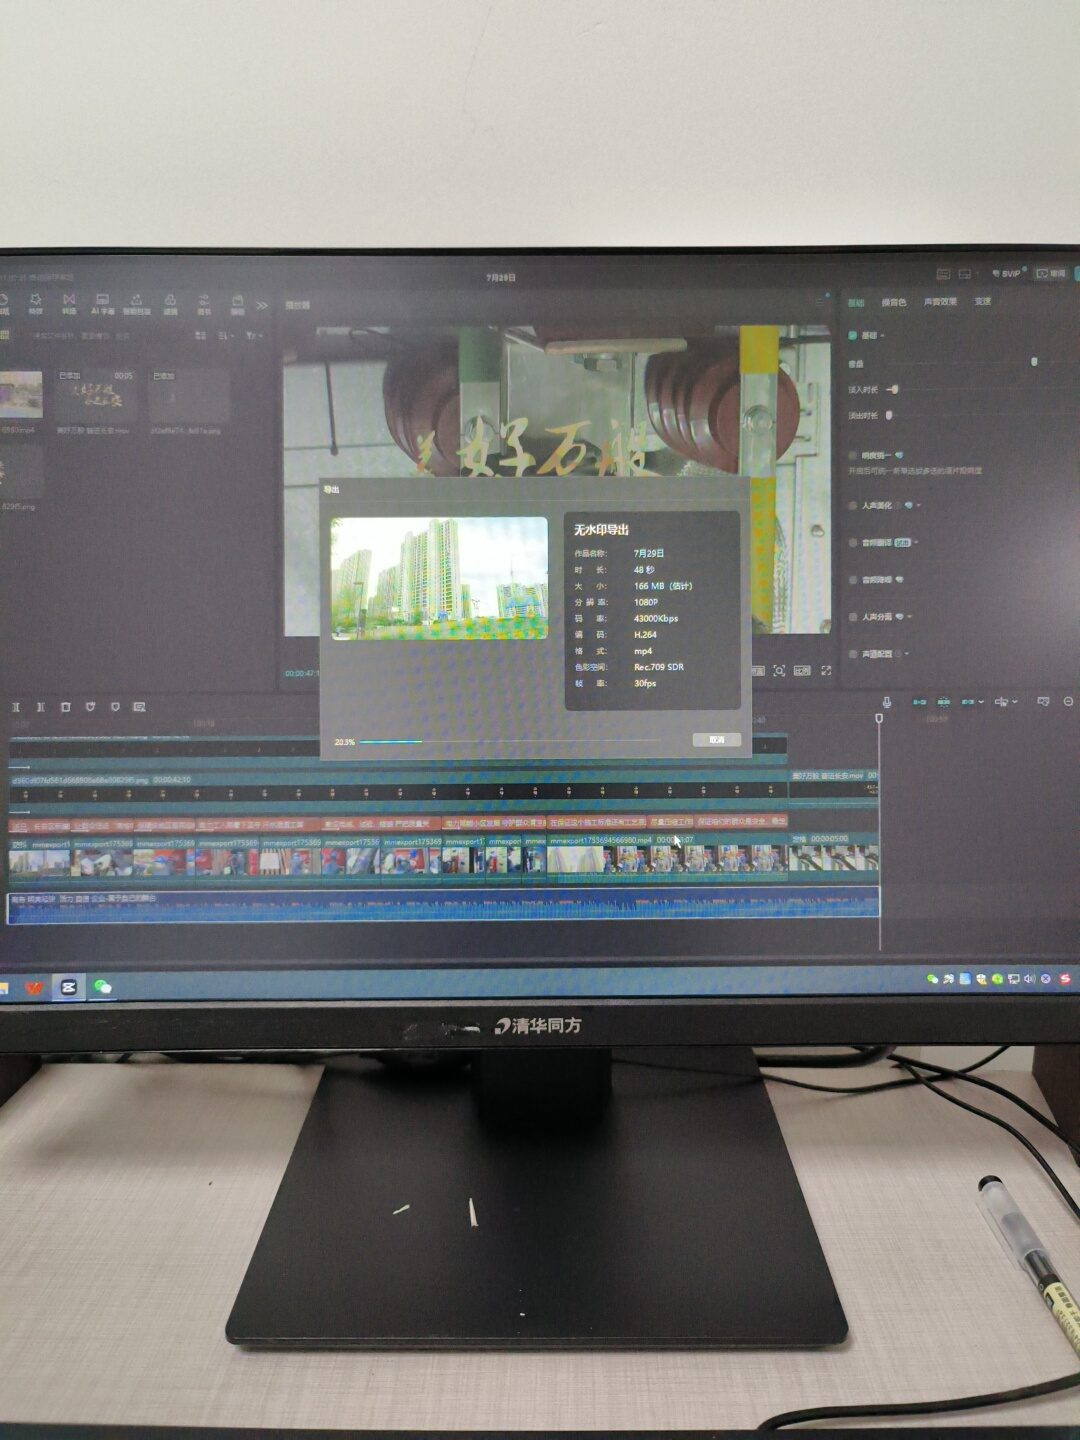Image resolution: width=1080 pixels, height=1440 pixels.
Task: Click the cancel button in export dialog
Action: point(716,740)
